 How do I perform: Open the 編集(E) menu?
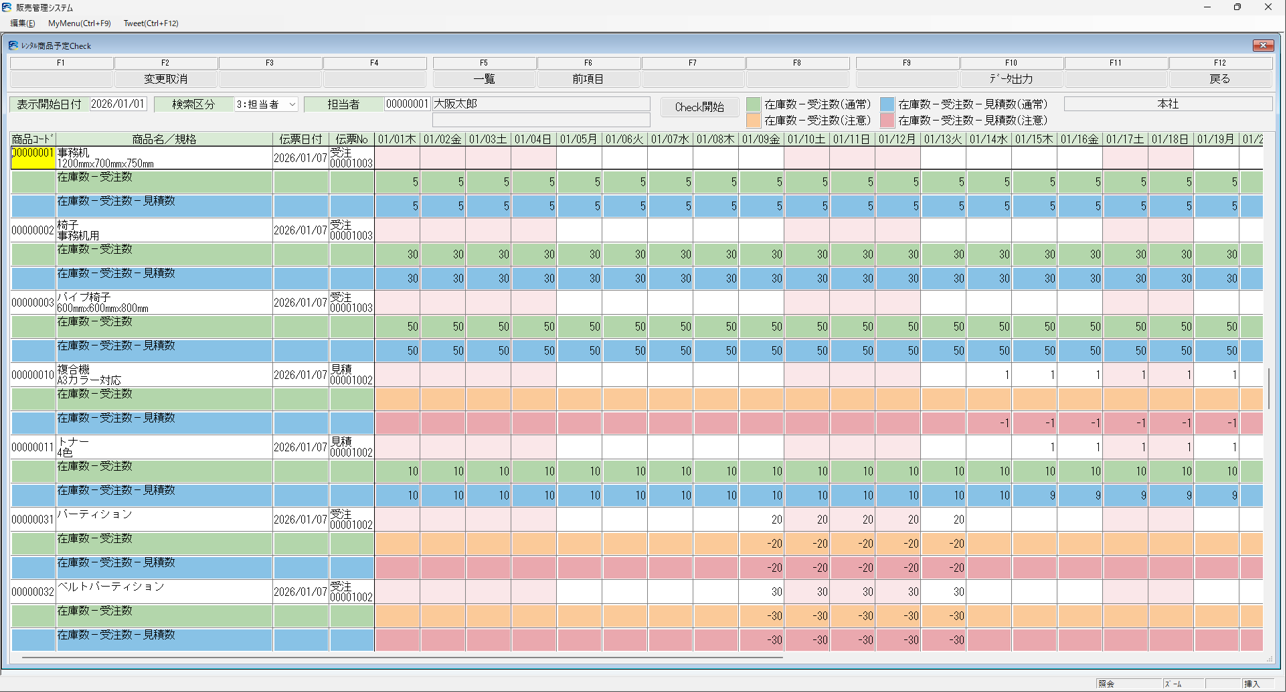22,23
